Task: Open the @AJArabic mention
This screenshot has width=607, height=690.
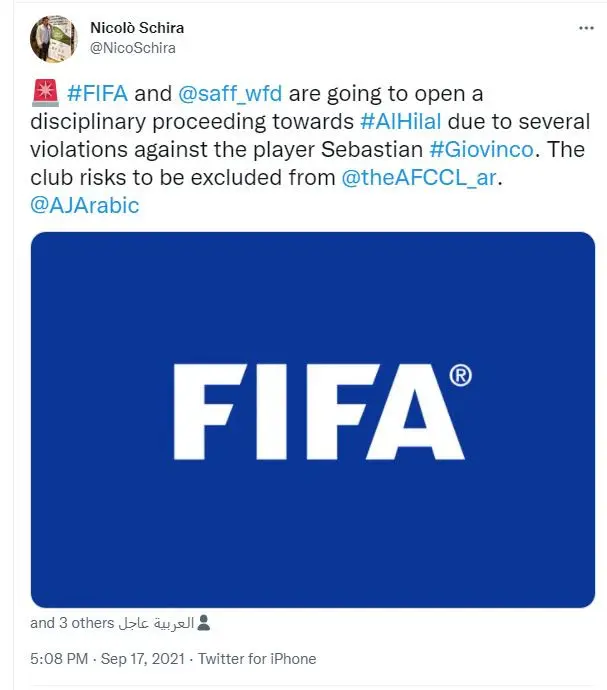Action: tap(85, 206)
